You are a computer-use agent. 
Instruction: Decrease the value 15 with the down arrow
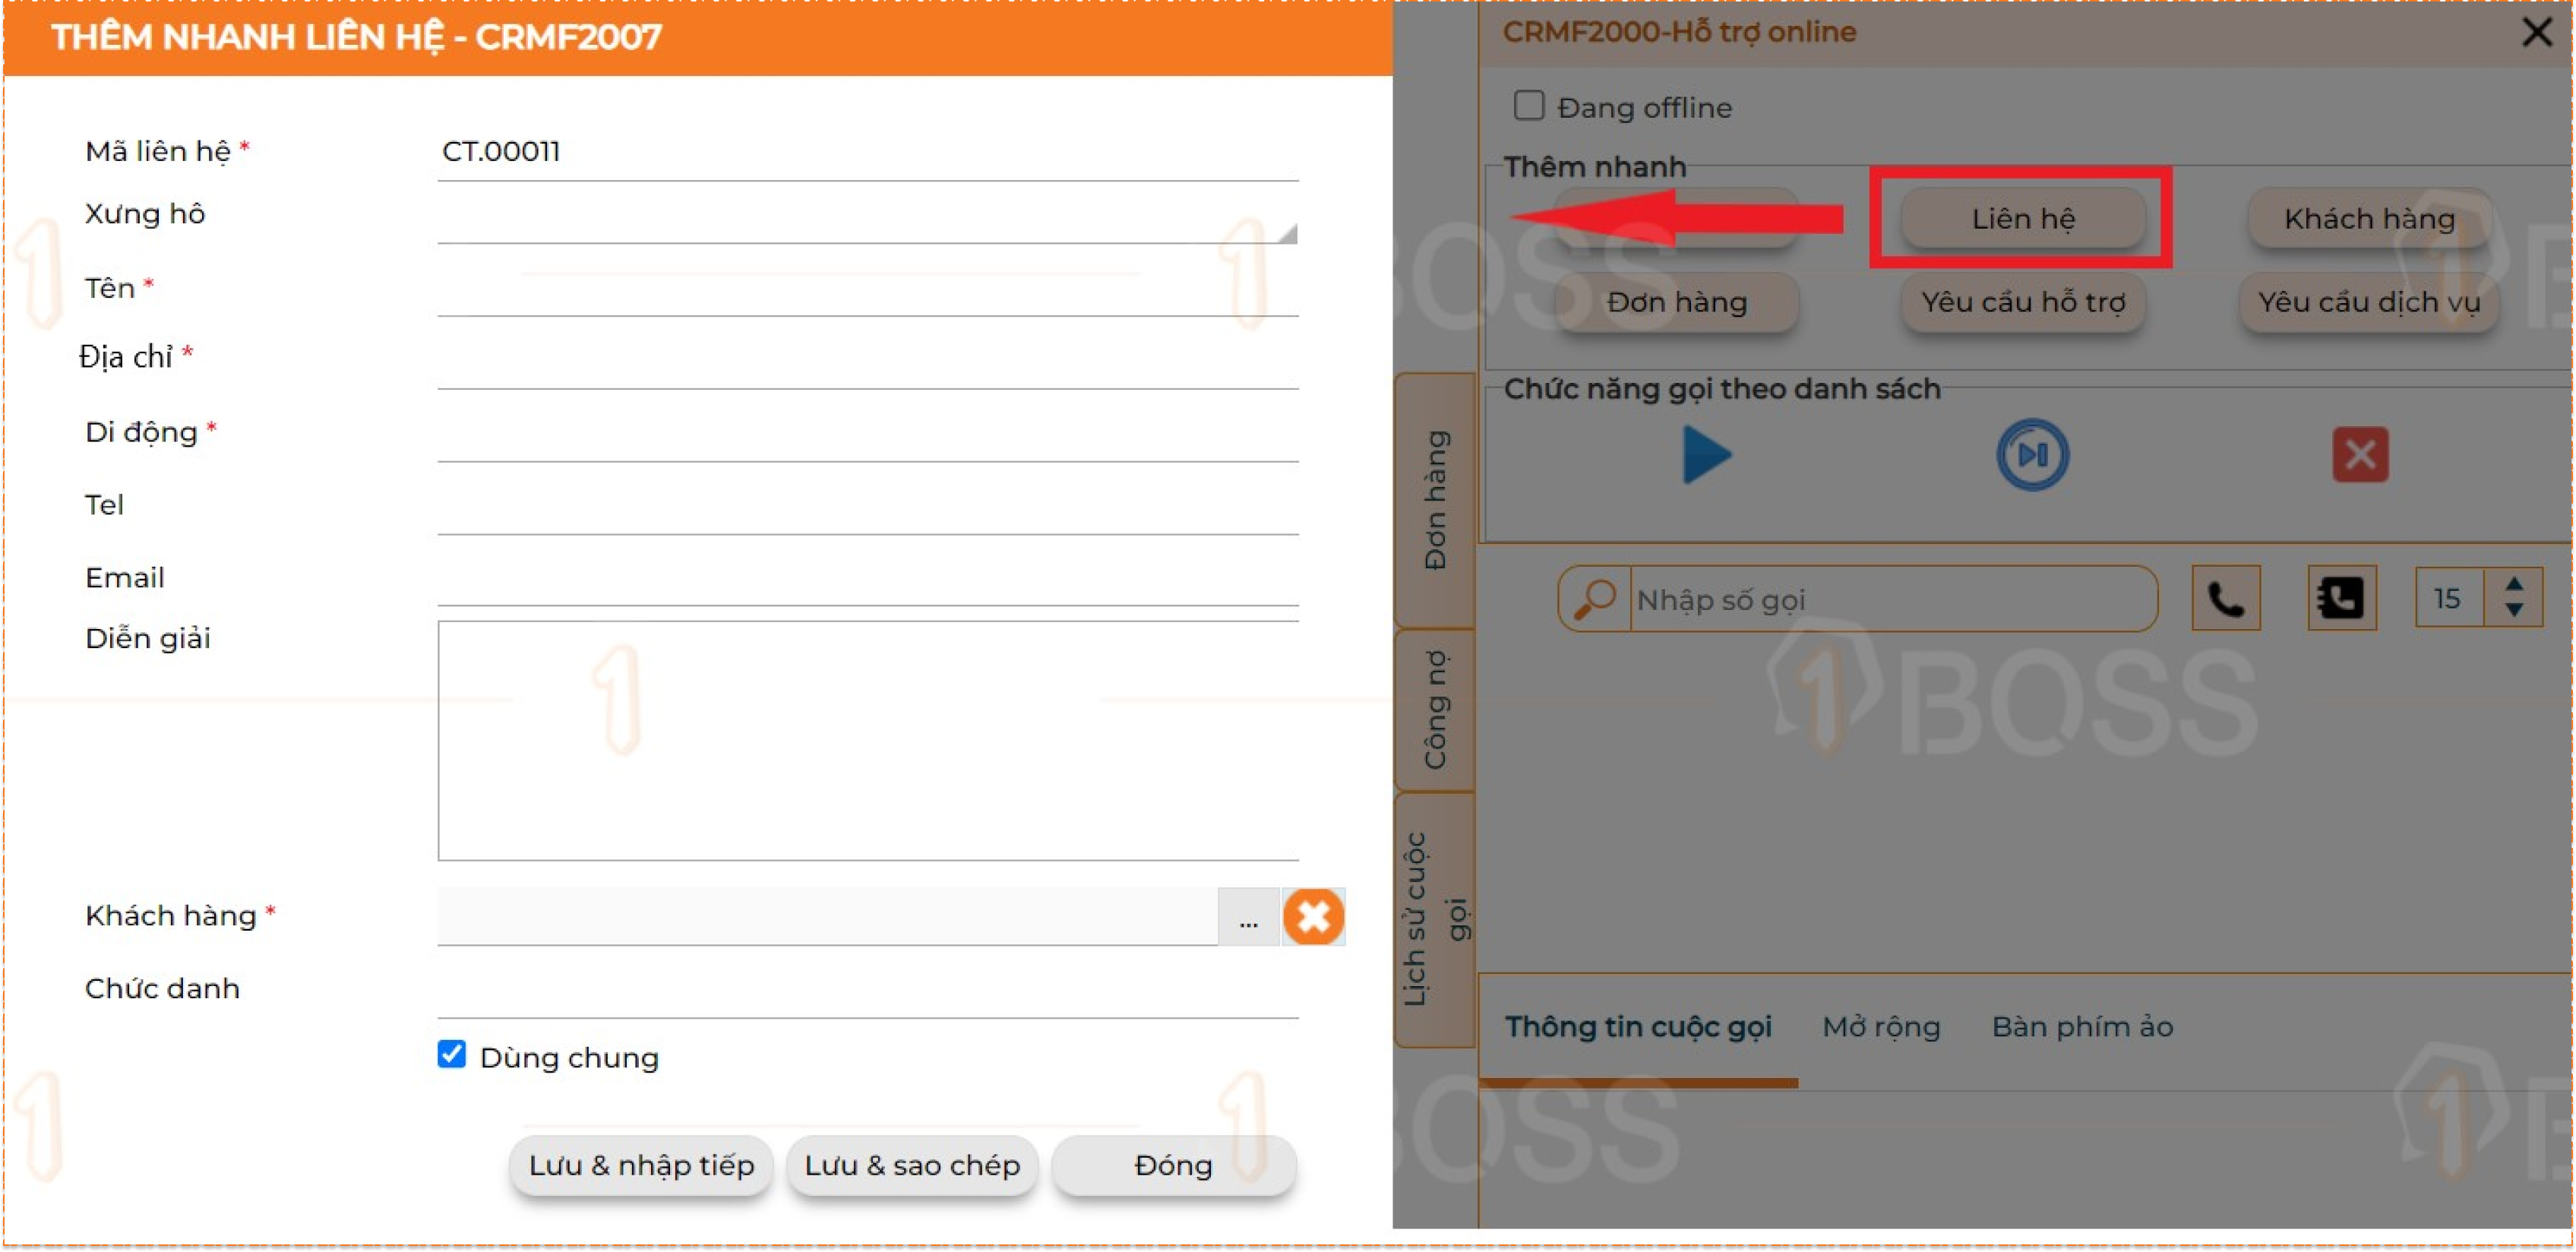click(x=2514, y=611)
